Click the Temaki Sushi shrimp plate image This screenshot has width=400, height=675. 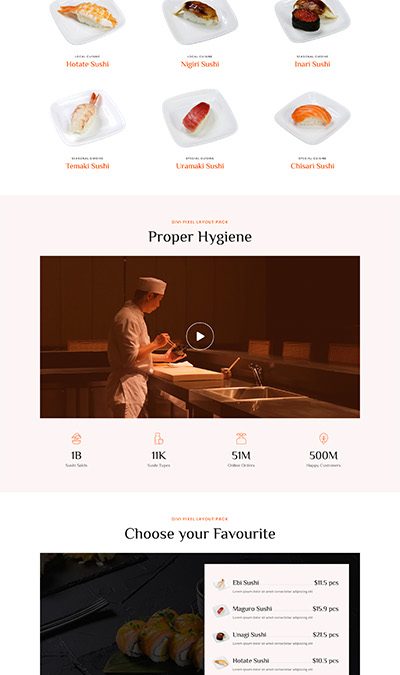[x=87, y=118]
